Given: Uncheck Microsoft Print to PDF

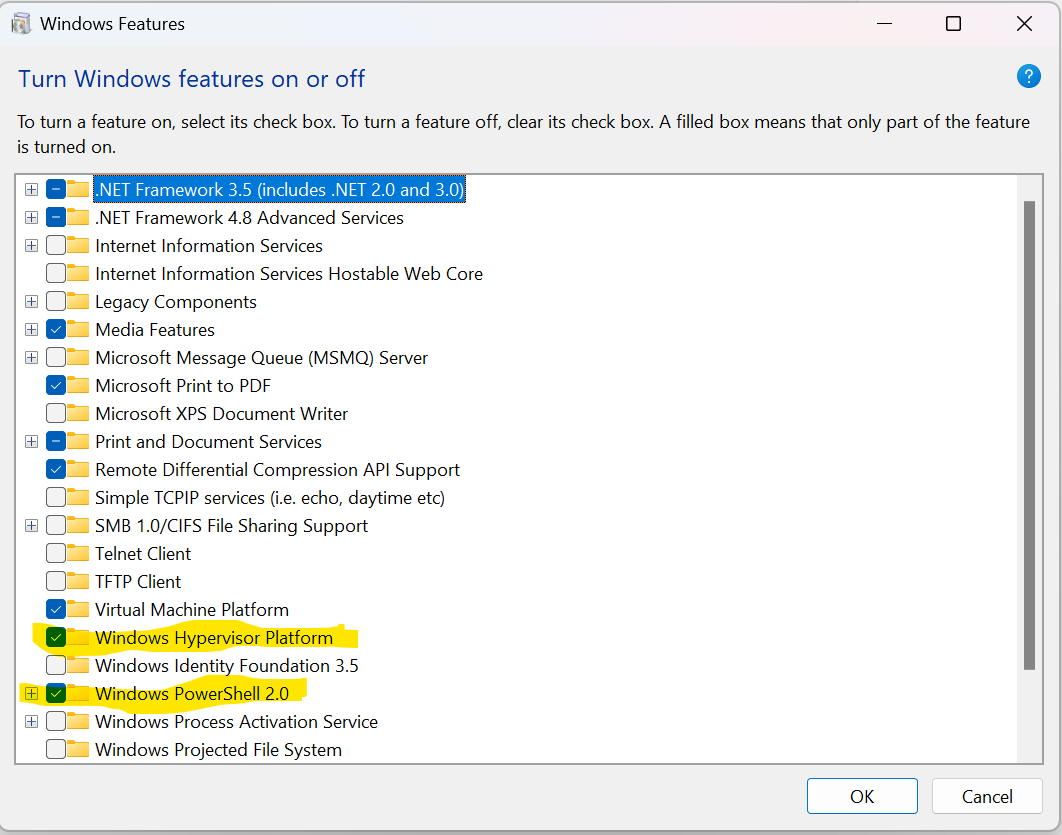Looking at the screenshot, I should [56, 385].
